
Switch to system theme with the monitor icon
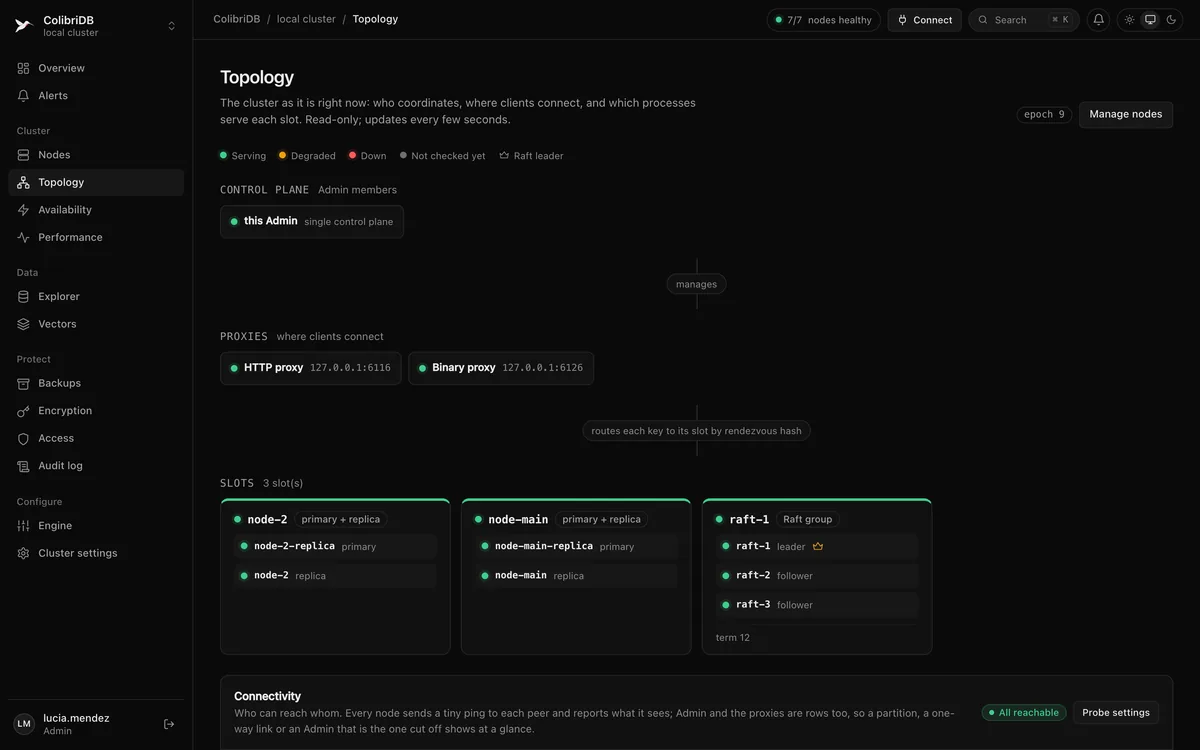pos(1150,20)
